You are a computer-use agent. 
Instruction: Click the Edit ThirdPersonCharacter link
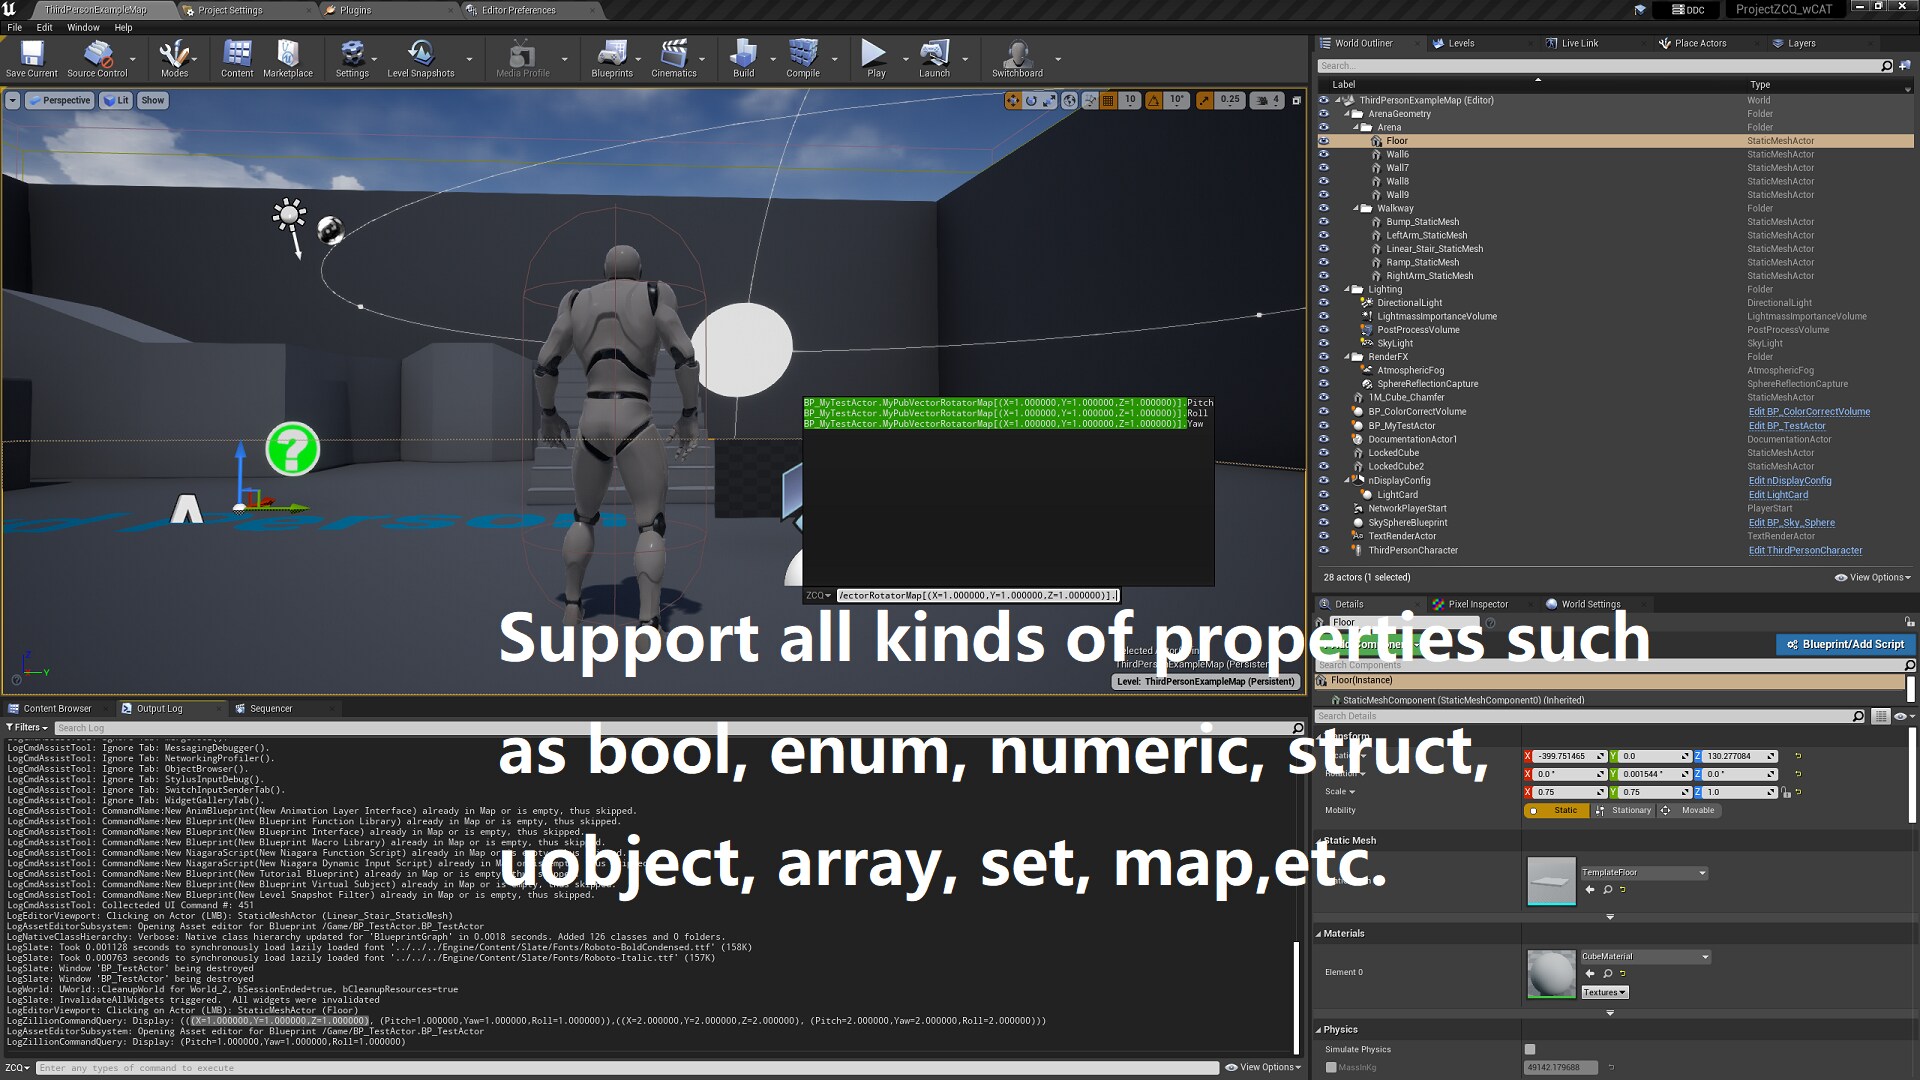pyautogui.click(x=1805, y=550)
